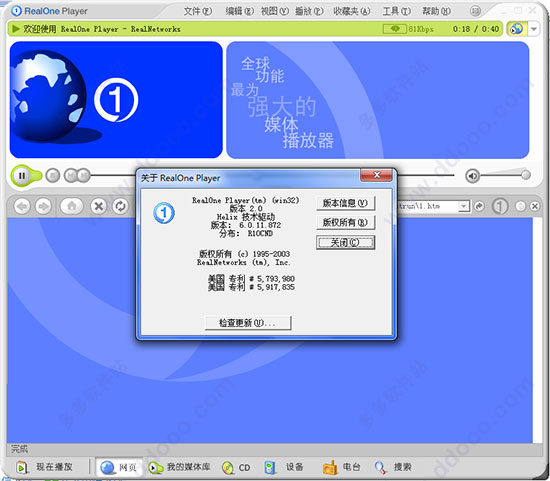Click the green play arrow in the clip title bar
The width and height of the screenshot is (550, 481).
(15, 29)
